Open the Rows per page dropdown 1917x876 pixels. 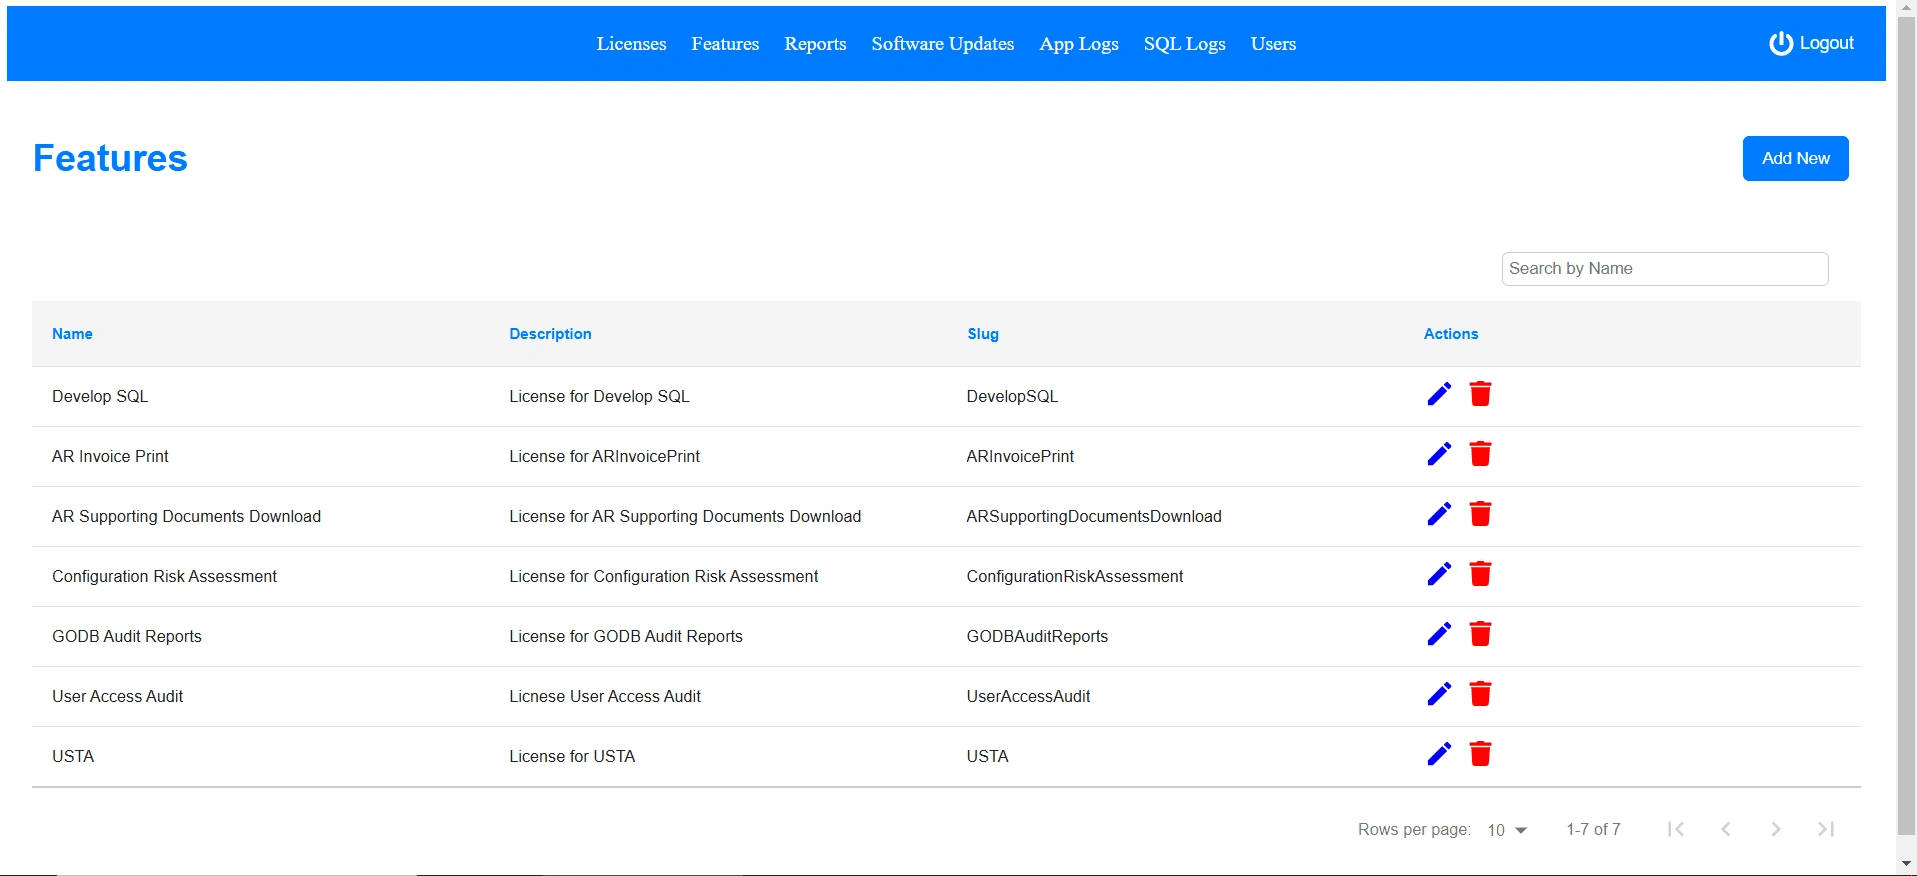click(x=1507, y=830)
